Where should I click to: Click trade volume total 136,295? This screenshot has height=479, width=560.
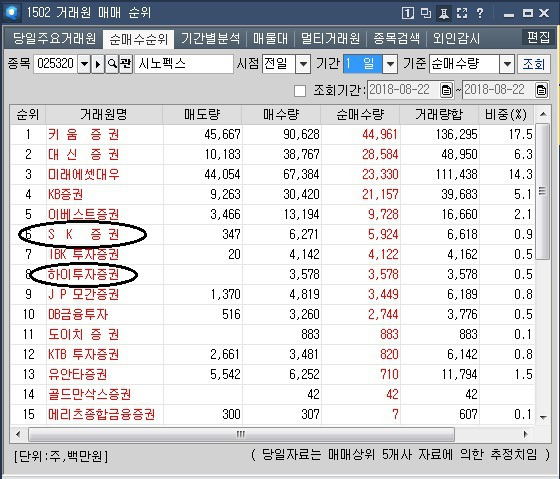click(x=456, y=135)
